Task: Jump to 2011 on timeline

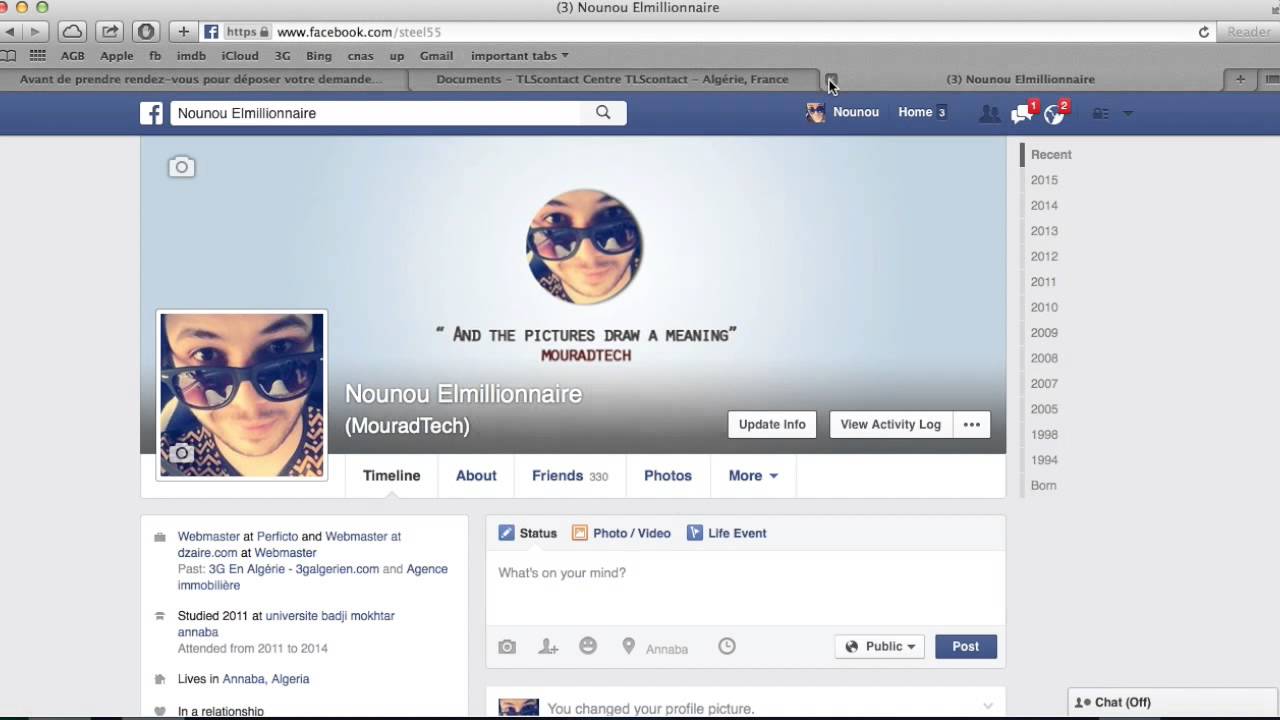Action: click(1044, 282)
